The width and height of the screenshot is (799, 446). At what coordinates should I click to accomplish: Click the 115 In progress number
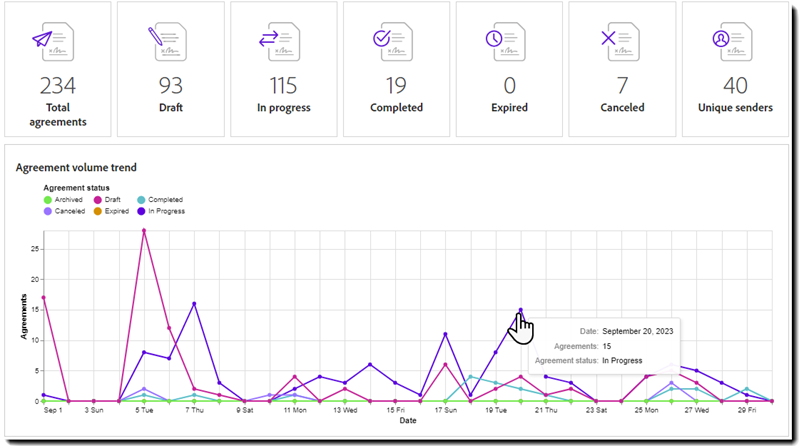tap(283, 86)
